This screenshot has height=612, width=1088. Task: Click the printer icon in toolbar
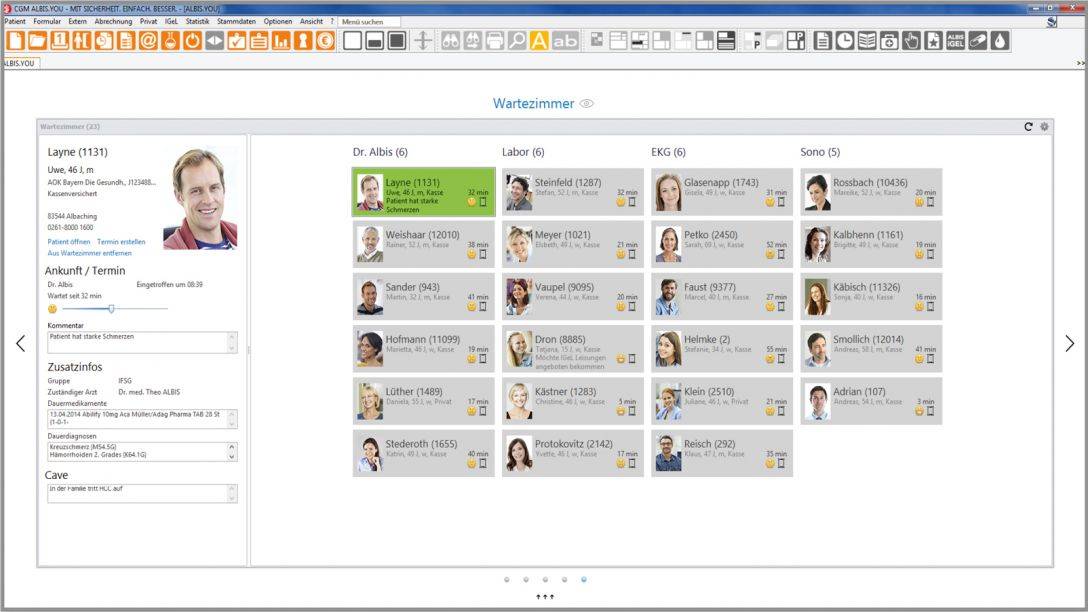pos(495,41)
